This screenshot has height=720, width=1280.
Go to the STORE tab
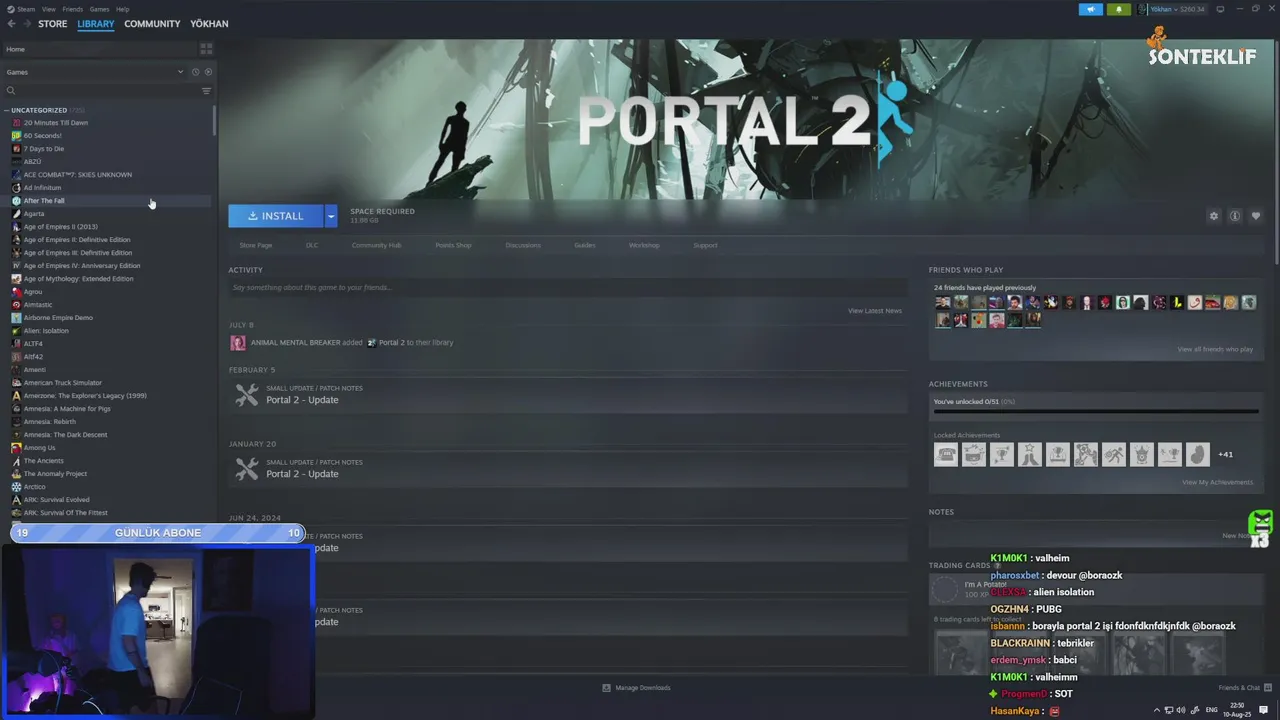click(53, 24)
